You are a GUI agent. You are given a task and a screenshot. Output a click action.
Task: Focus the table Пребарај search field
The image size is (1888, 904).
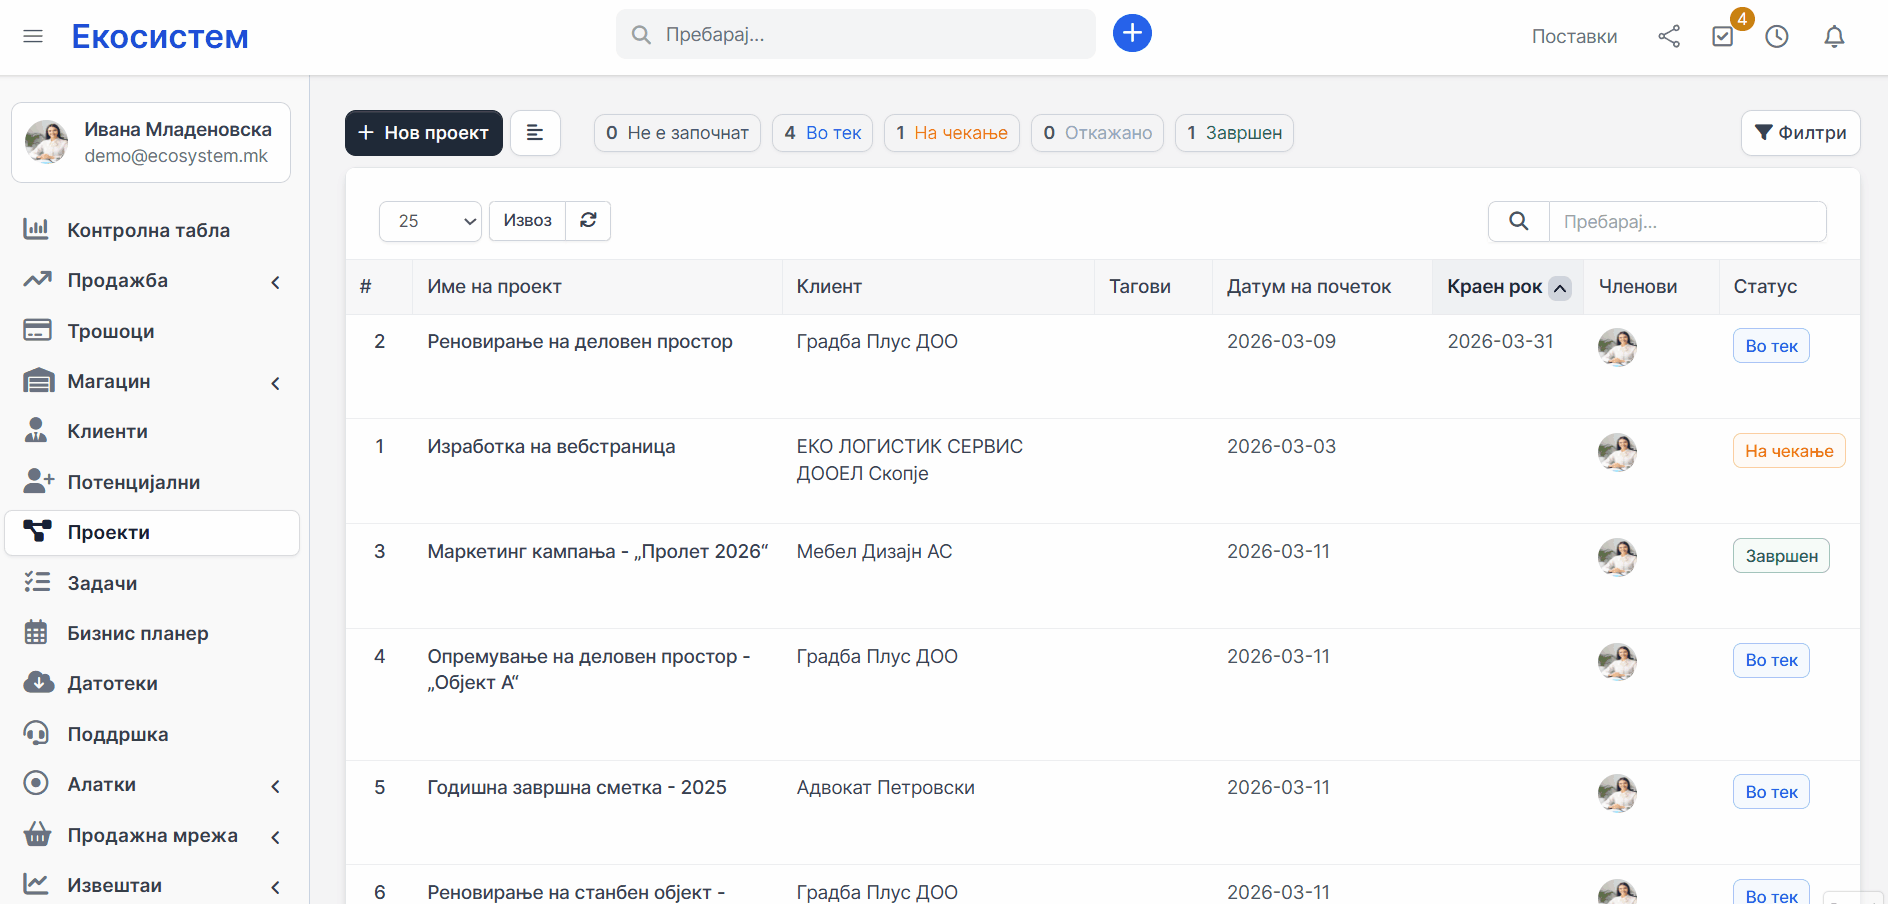click(1687, 221)
